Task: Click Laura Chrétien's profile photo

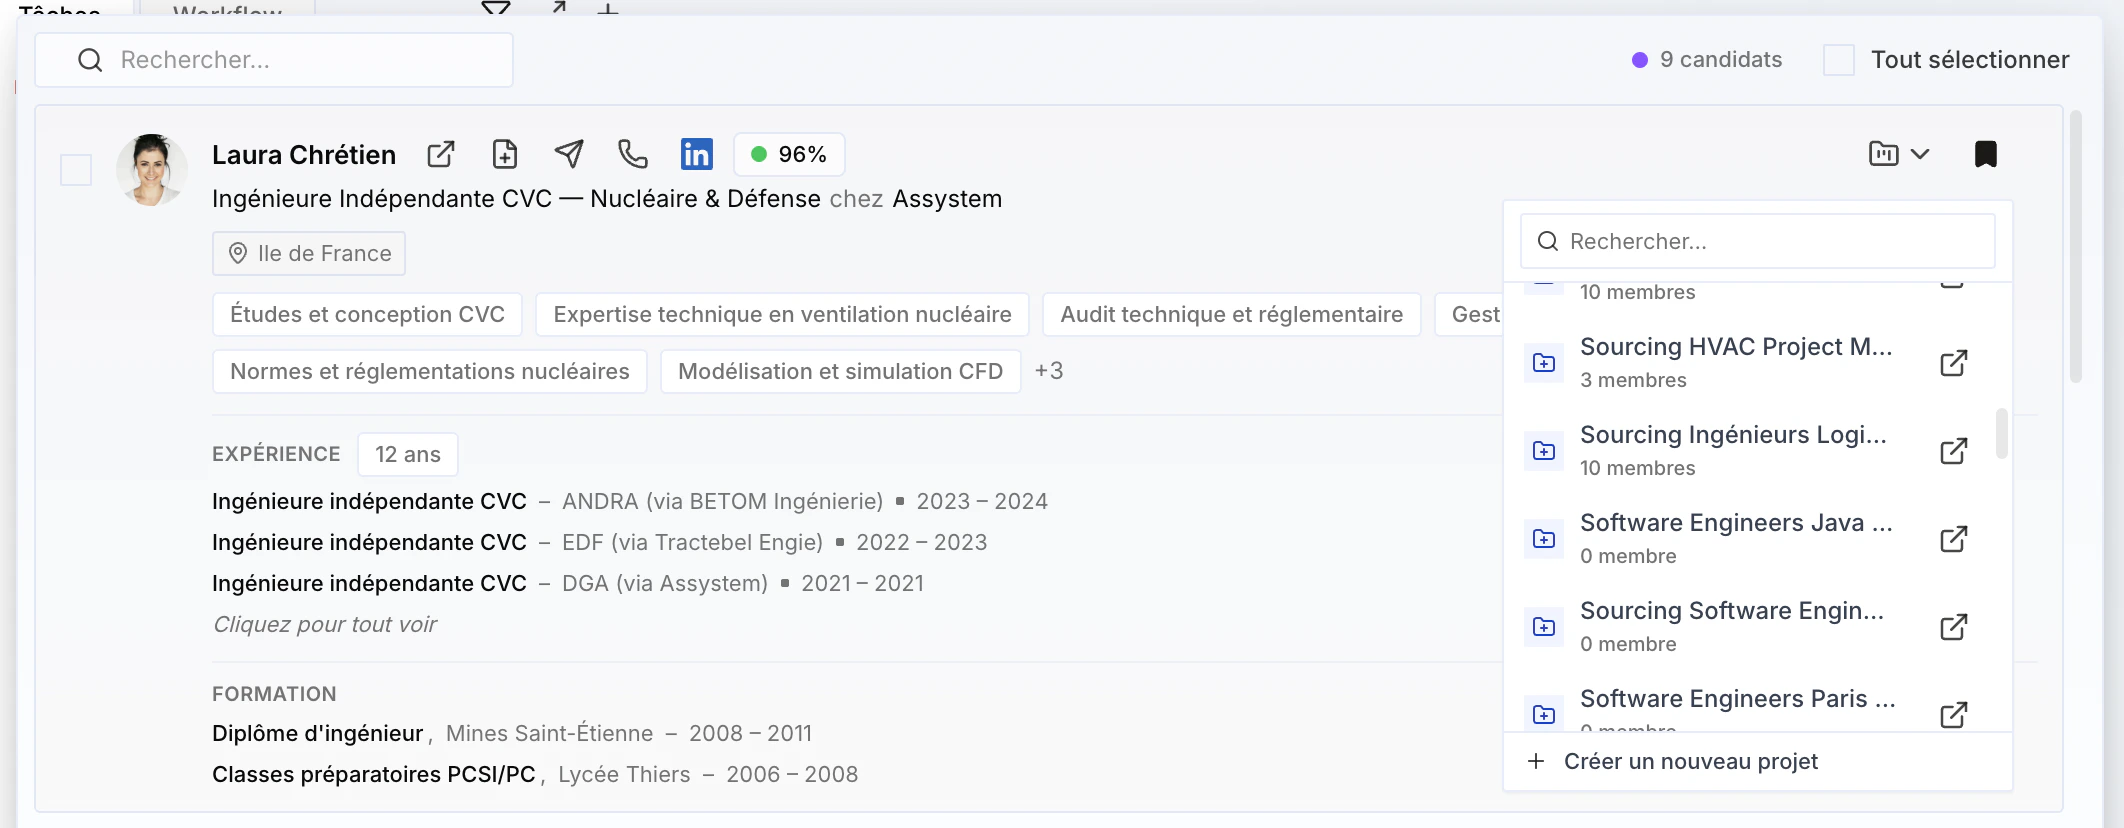Action: pos(152,170)
